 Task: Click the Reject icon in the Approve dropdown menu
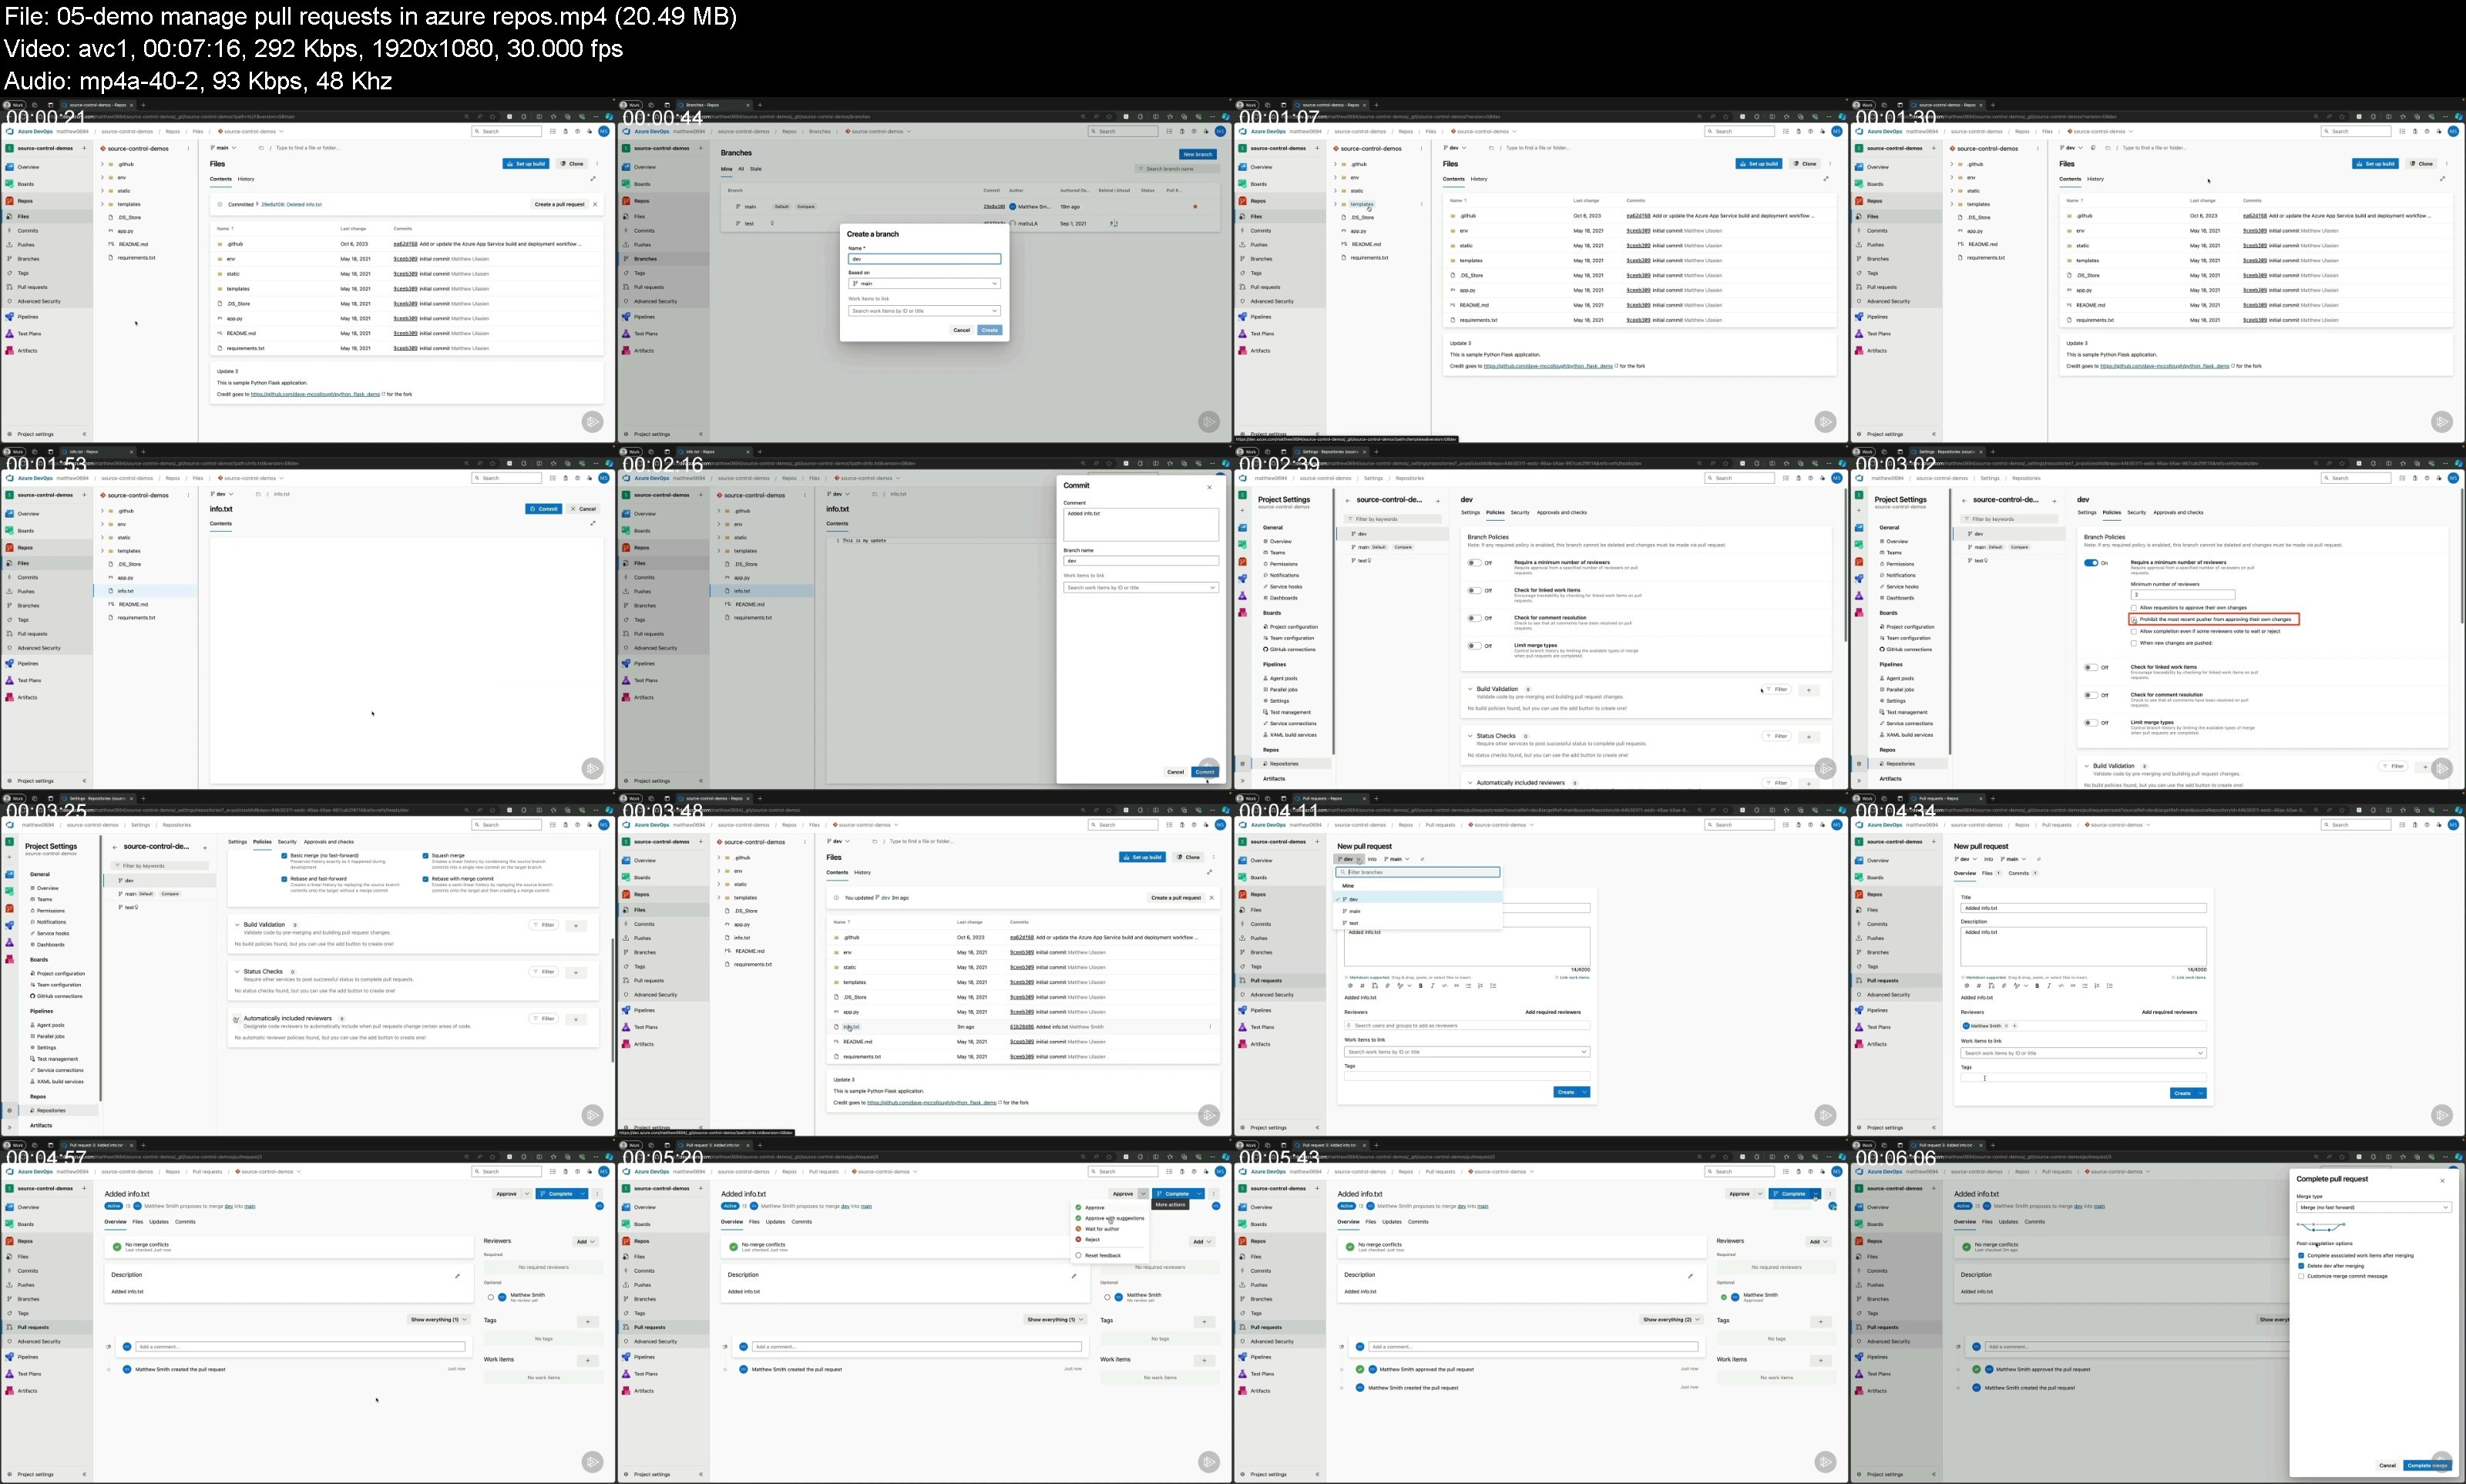[1078, 1239]
